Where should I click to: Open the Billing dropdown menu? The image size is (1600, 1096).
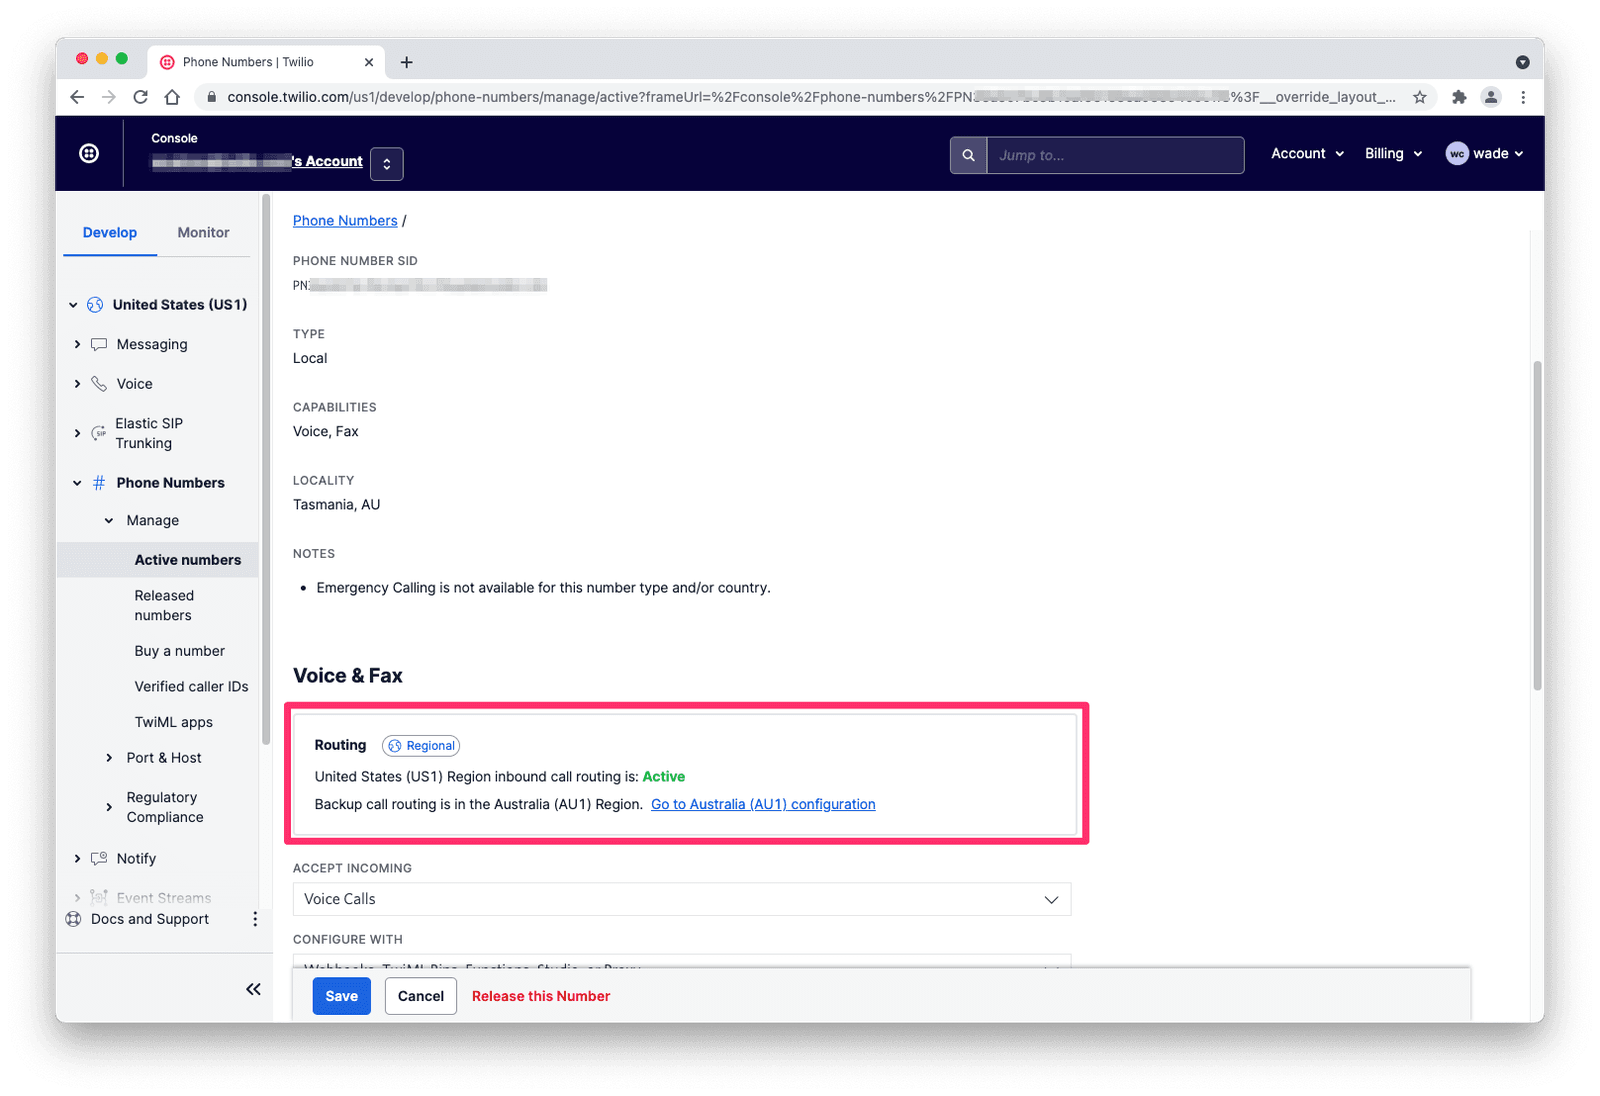click(1392, 153)
